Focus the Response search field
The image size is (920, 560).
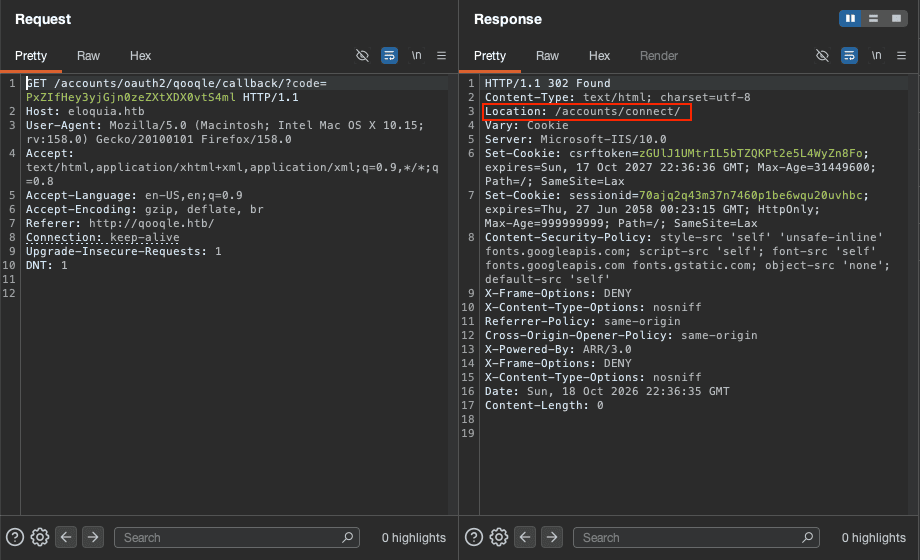click(696, 538)
